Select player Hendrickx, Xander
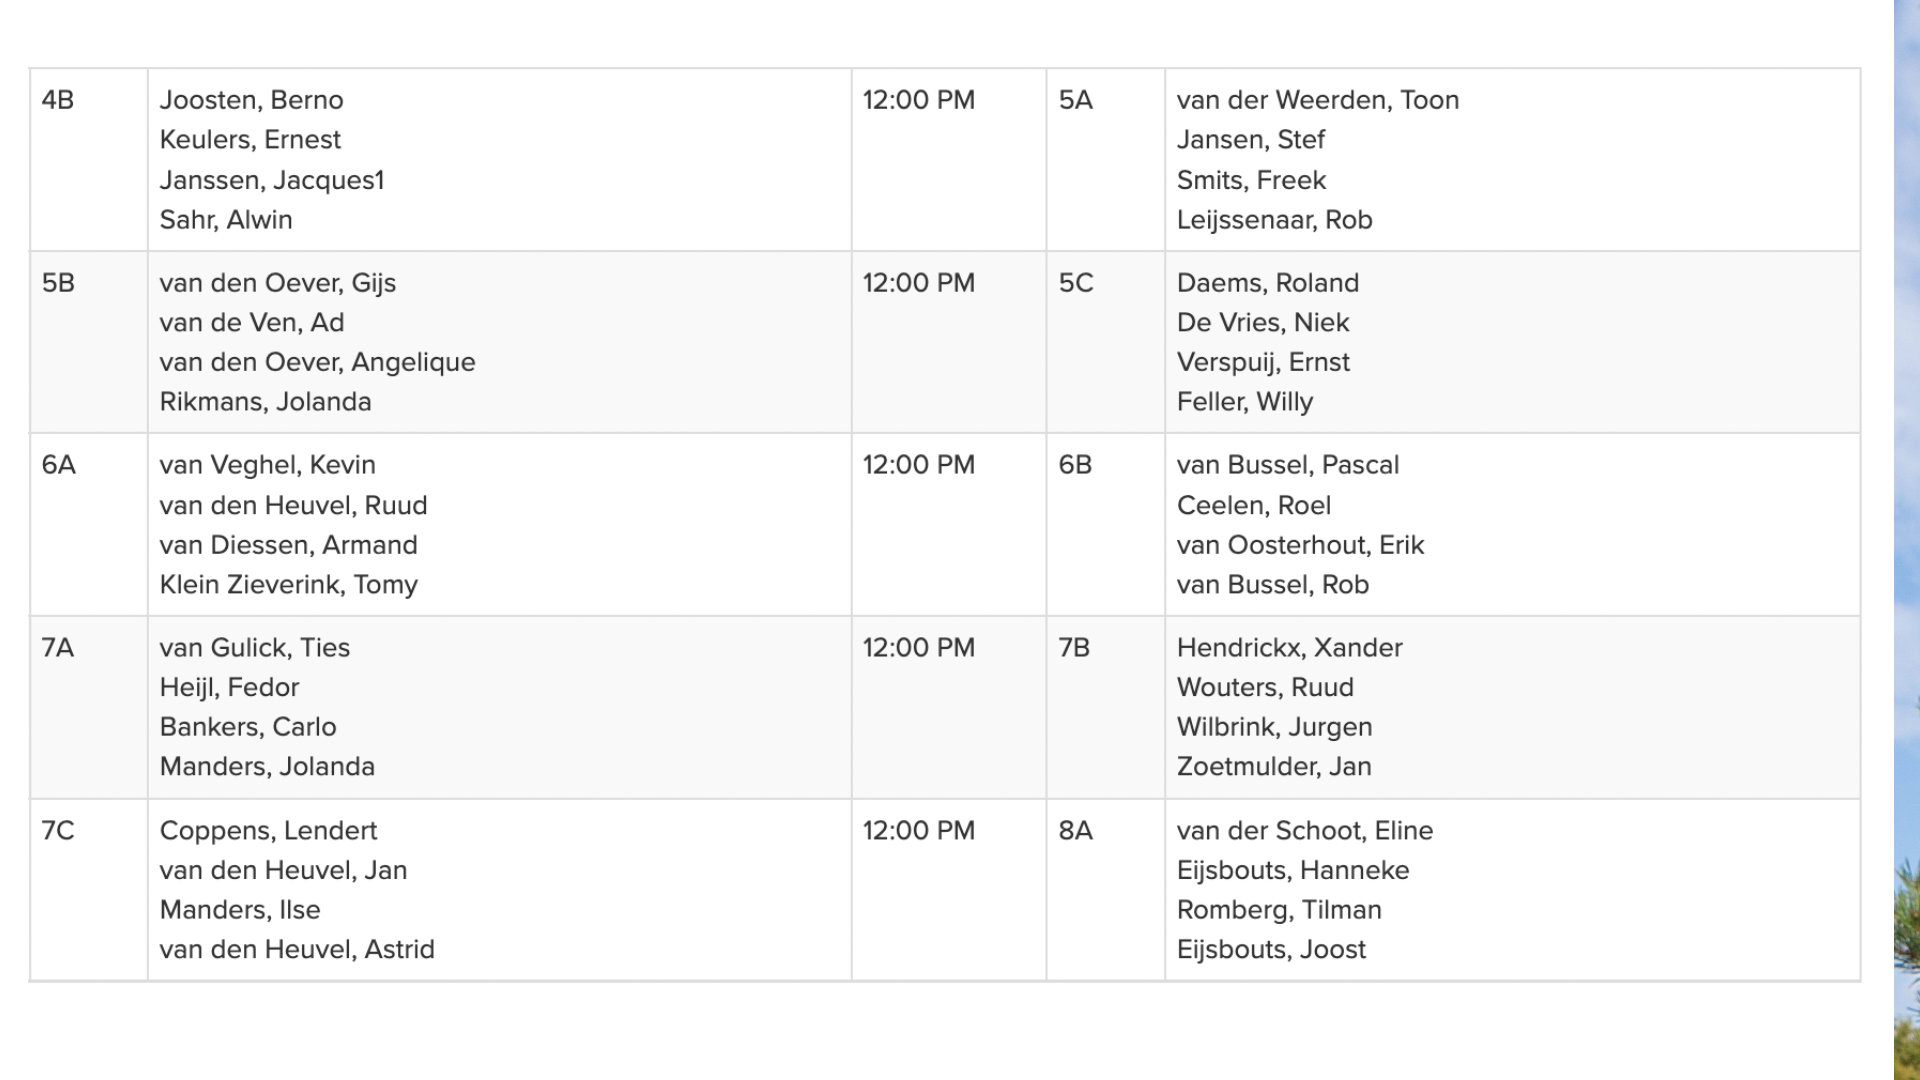 (x=1289, y=648)
